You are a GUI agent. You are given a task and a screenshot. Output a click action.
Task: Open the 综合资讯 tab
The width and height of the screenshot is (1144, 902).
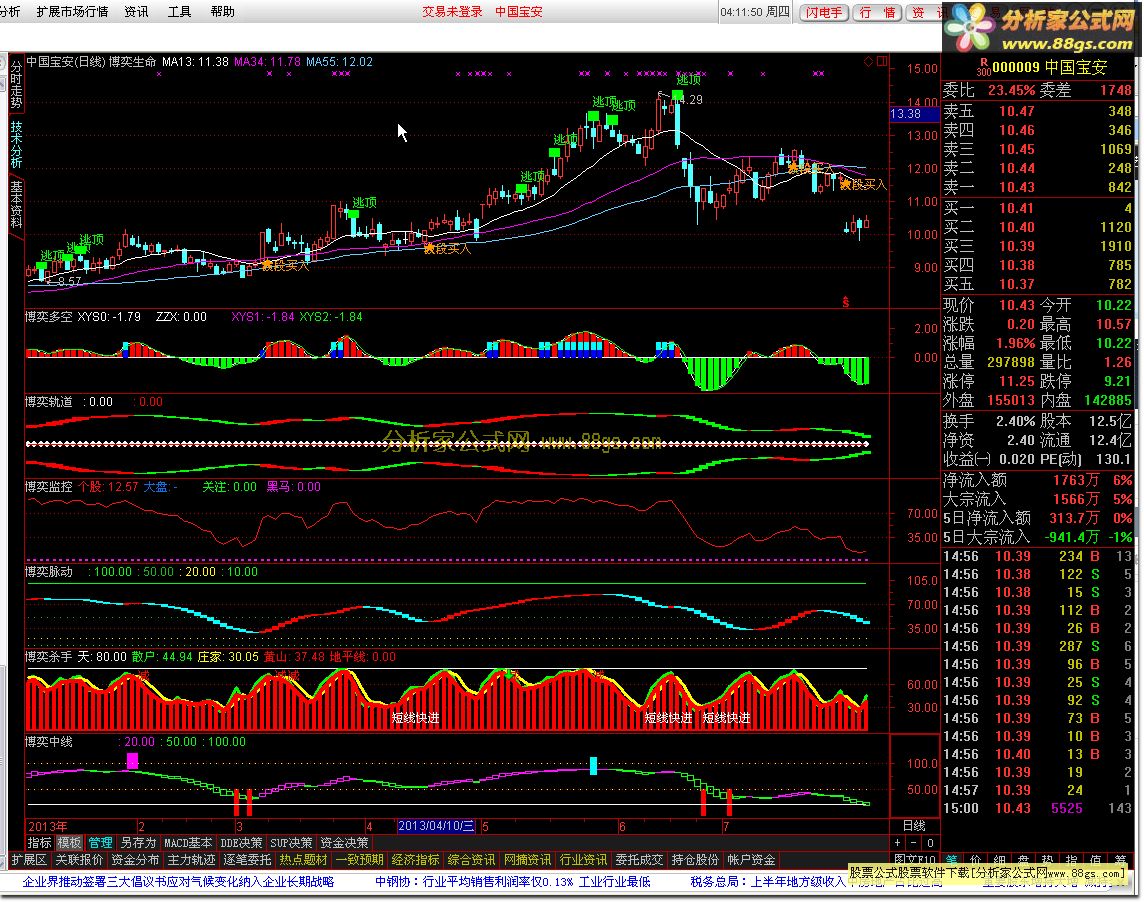click(471, 860)
